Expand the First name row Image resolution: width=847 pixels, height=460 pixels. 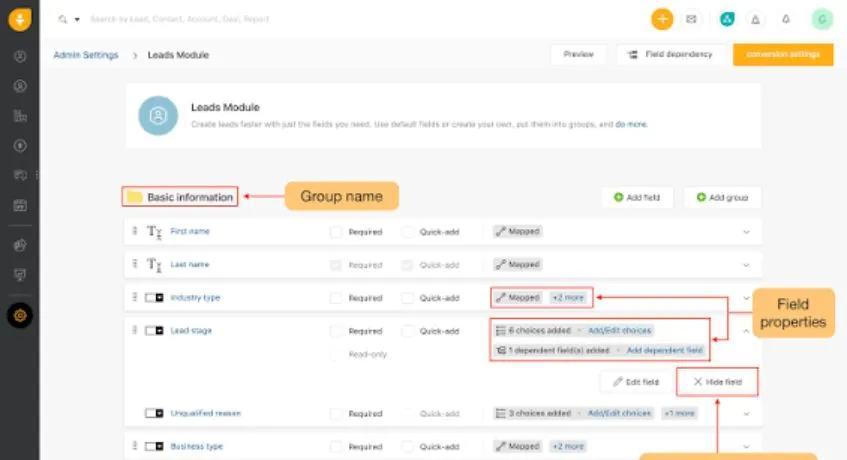(747, 232)
